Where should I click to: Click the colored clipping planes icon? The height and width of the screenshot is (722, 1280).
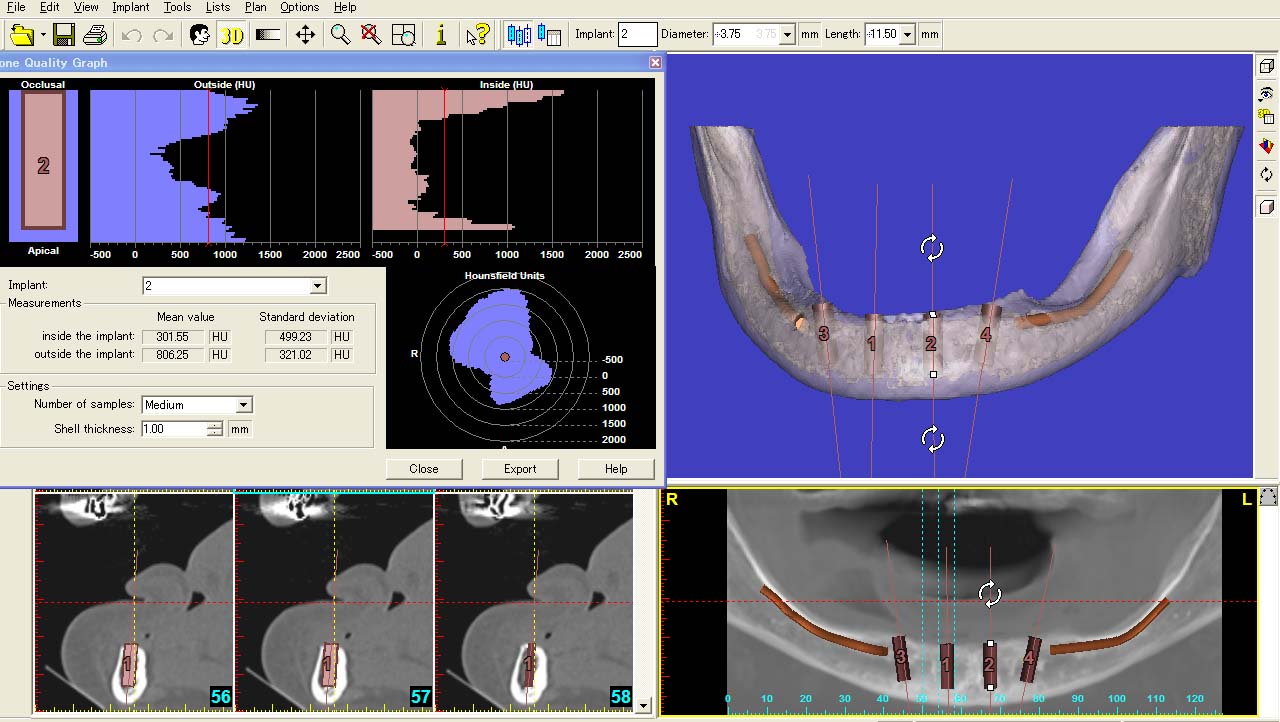(x=1266, y=146)
